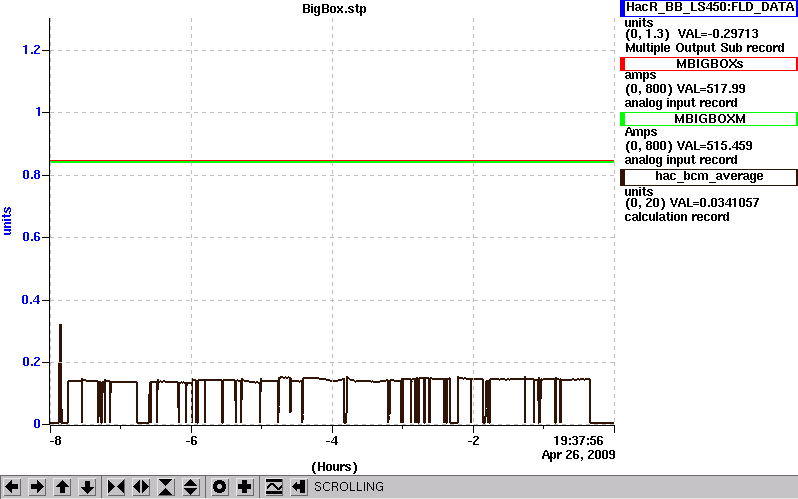Click the 'Amps' unit label under MBIGBOXM
Image resolution: width=798 pixels, height=499 pixels.
pos(641,132)
